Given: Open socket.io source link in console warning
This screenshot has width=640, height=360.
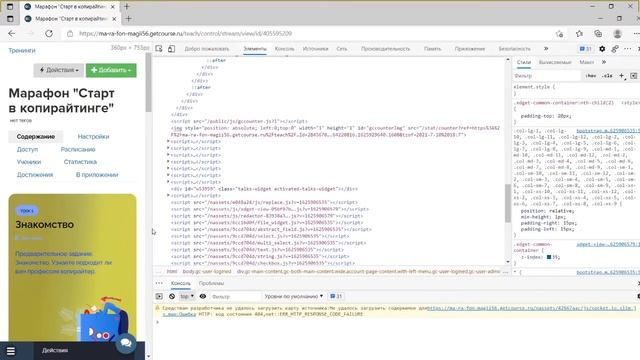Looking at the screenshot, I should (x=531, y=308).
